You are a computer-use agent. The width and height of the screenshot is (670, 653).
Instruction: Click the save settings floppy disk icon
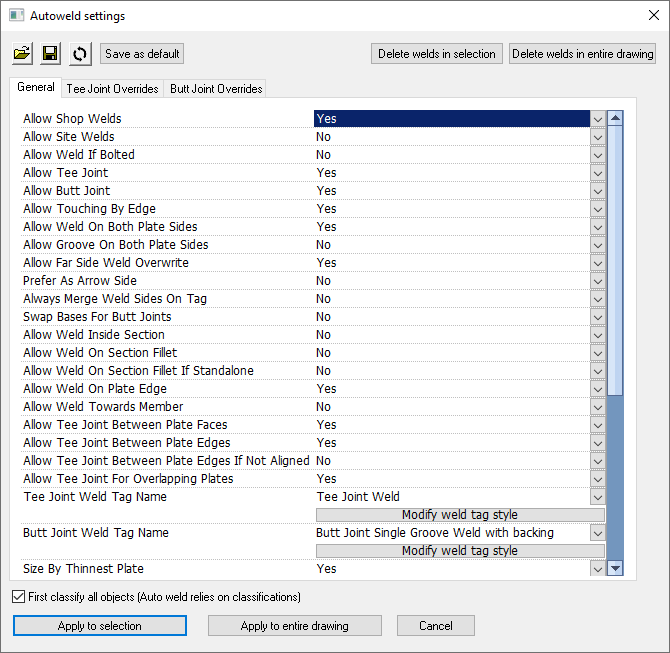[x=51, y=53]
